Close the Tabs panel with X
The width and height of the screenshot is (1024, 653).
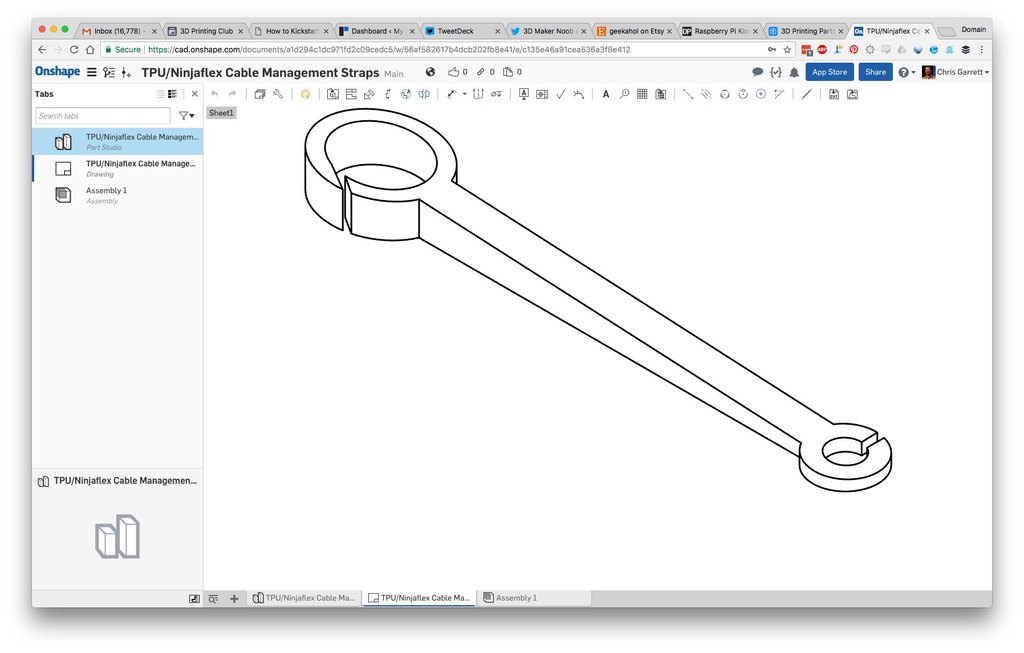tap(194, 94)
